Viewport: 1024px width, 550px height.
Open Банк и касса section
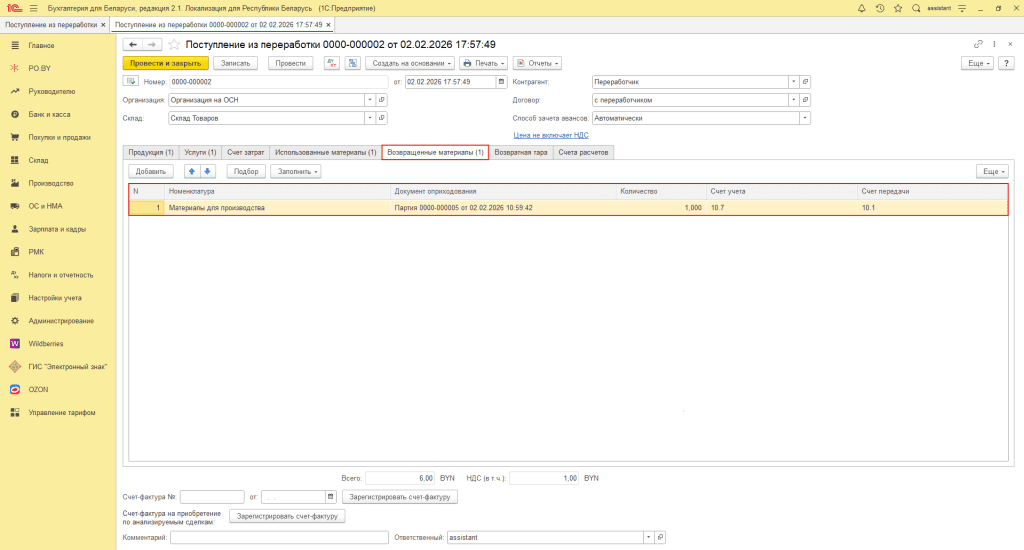tap(48, 114)
